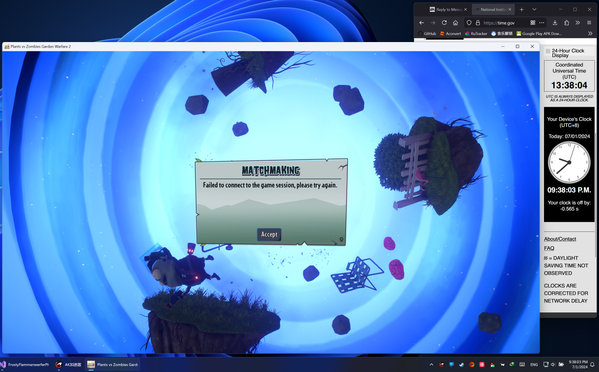
Task: Open the browser downloads icon
Action: (555, 23)
